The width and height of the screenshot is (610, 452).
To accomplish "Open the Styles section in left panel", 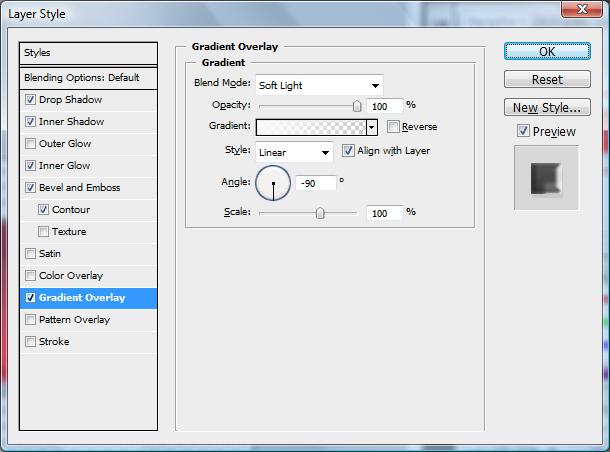I will coord(89,53).
